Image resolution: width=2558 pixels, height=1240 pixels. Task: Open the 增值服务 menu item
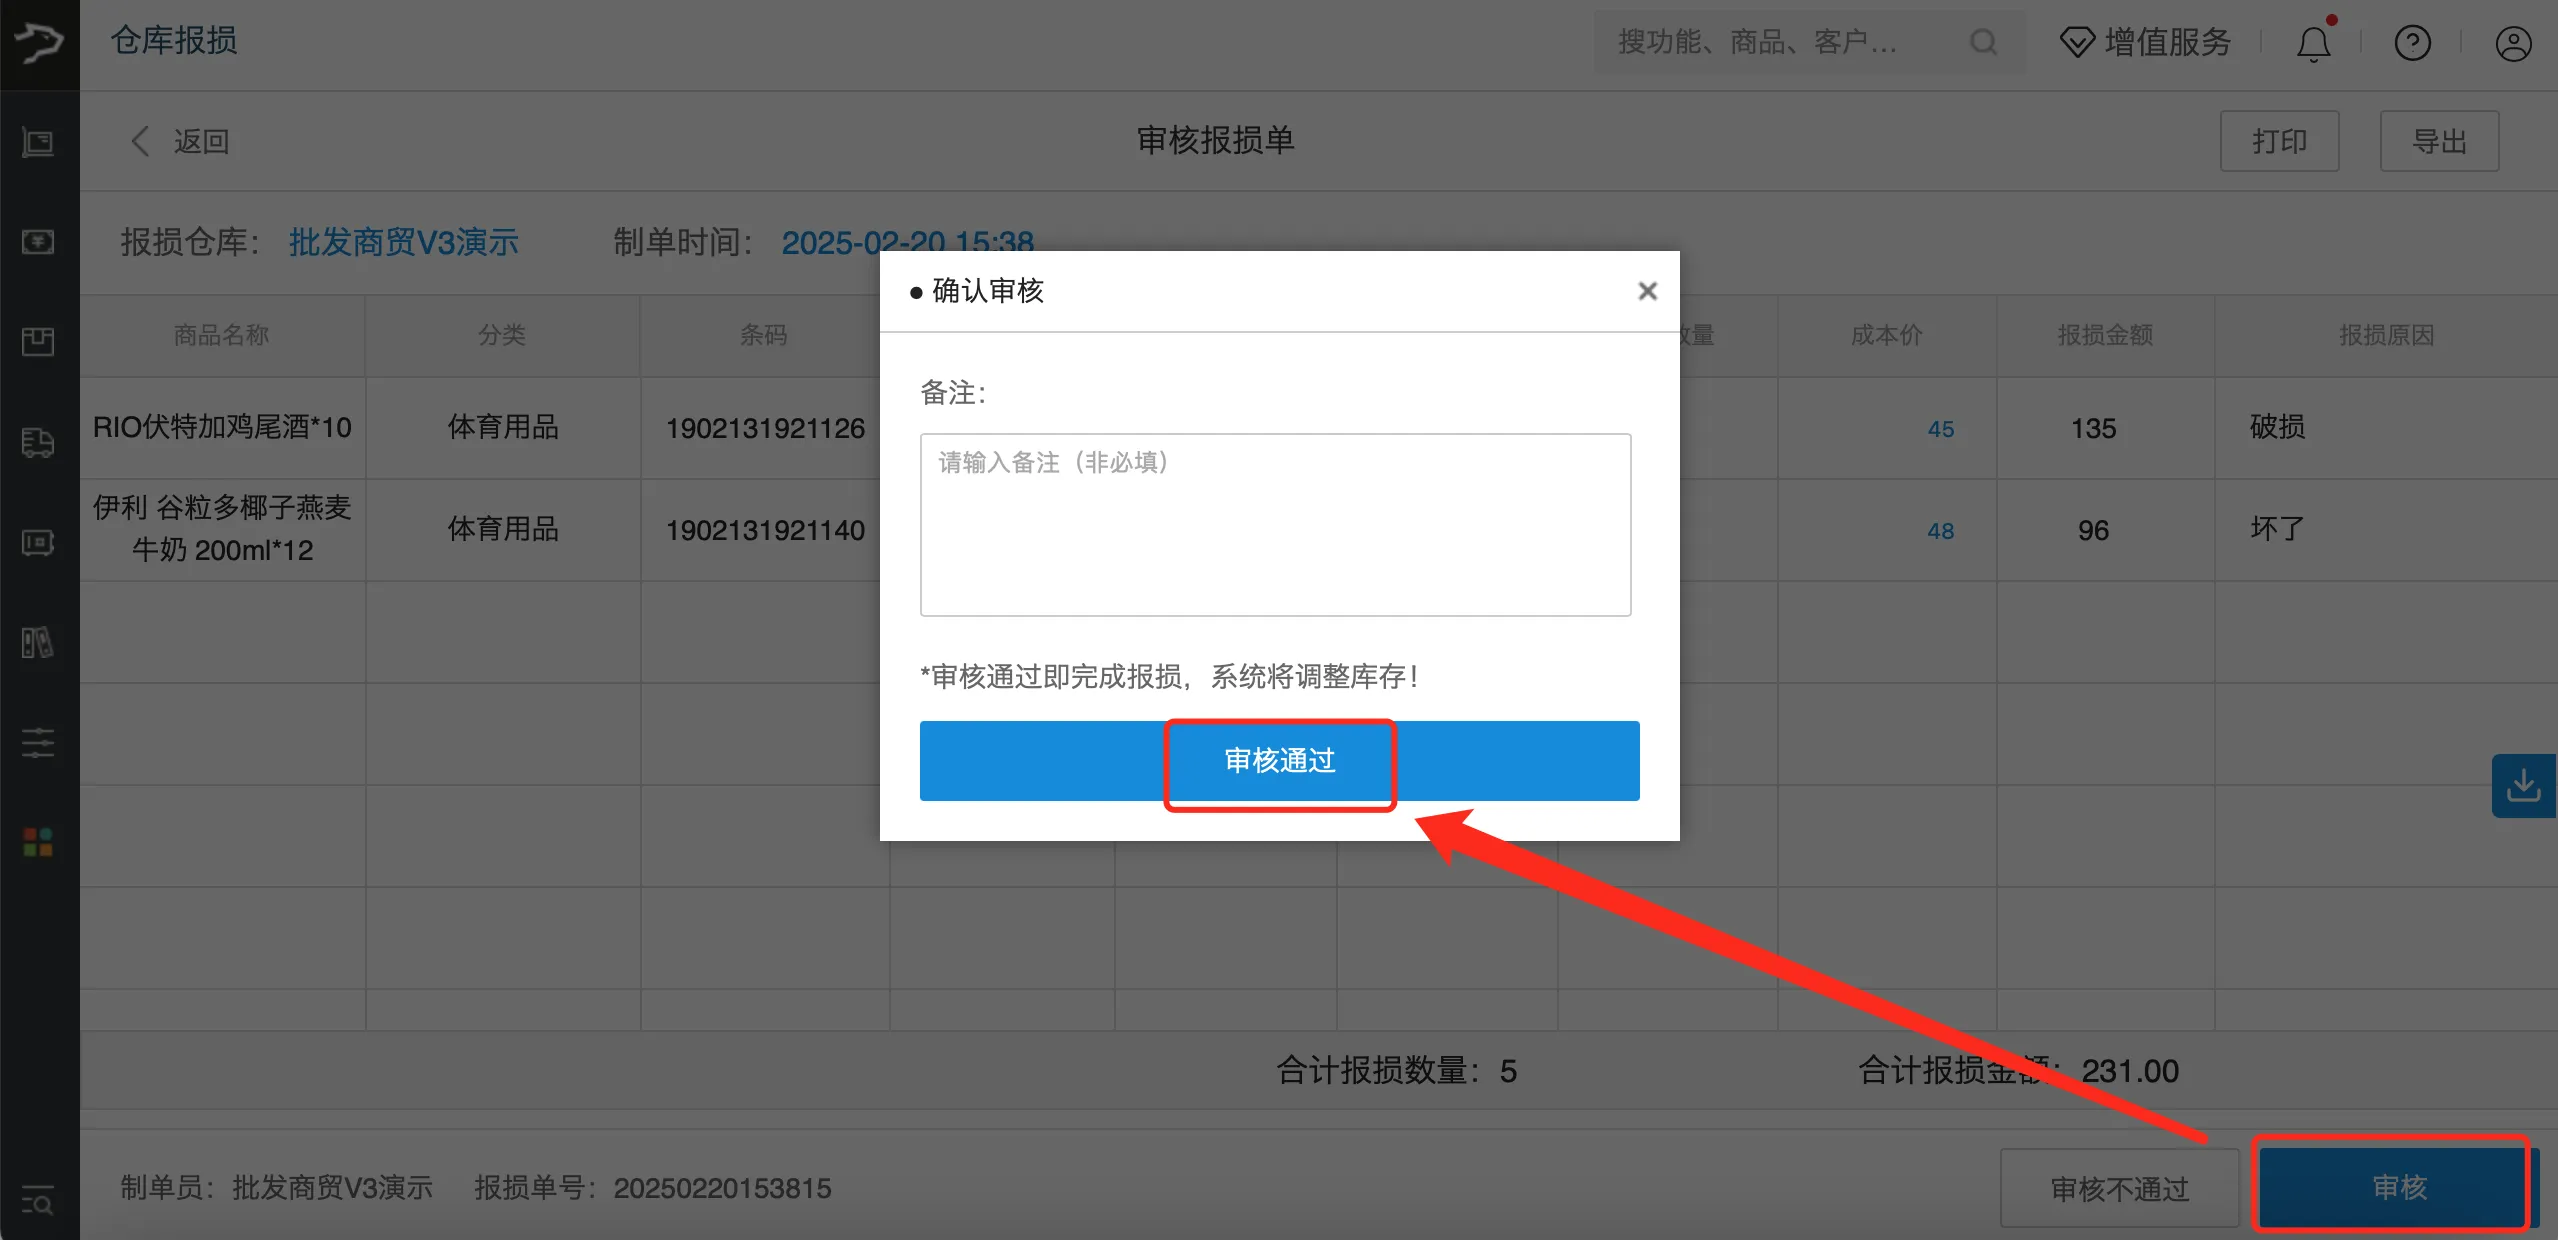tap(2146, 42)
